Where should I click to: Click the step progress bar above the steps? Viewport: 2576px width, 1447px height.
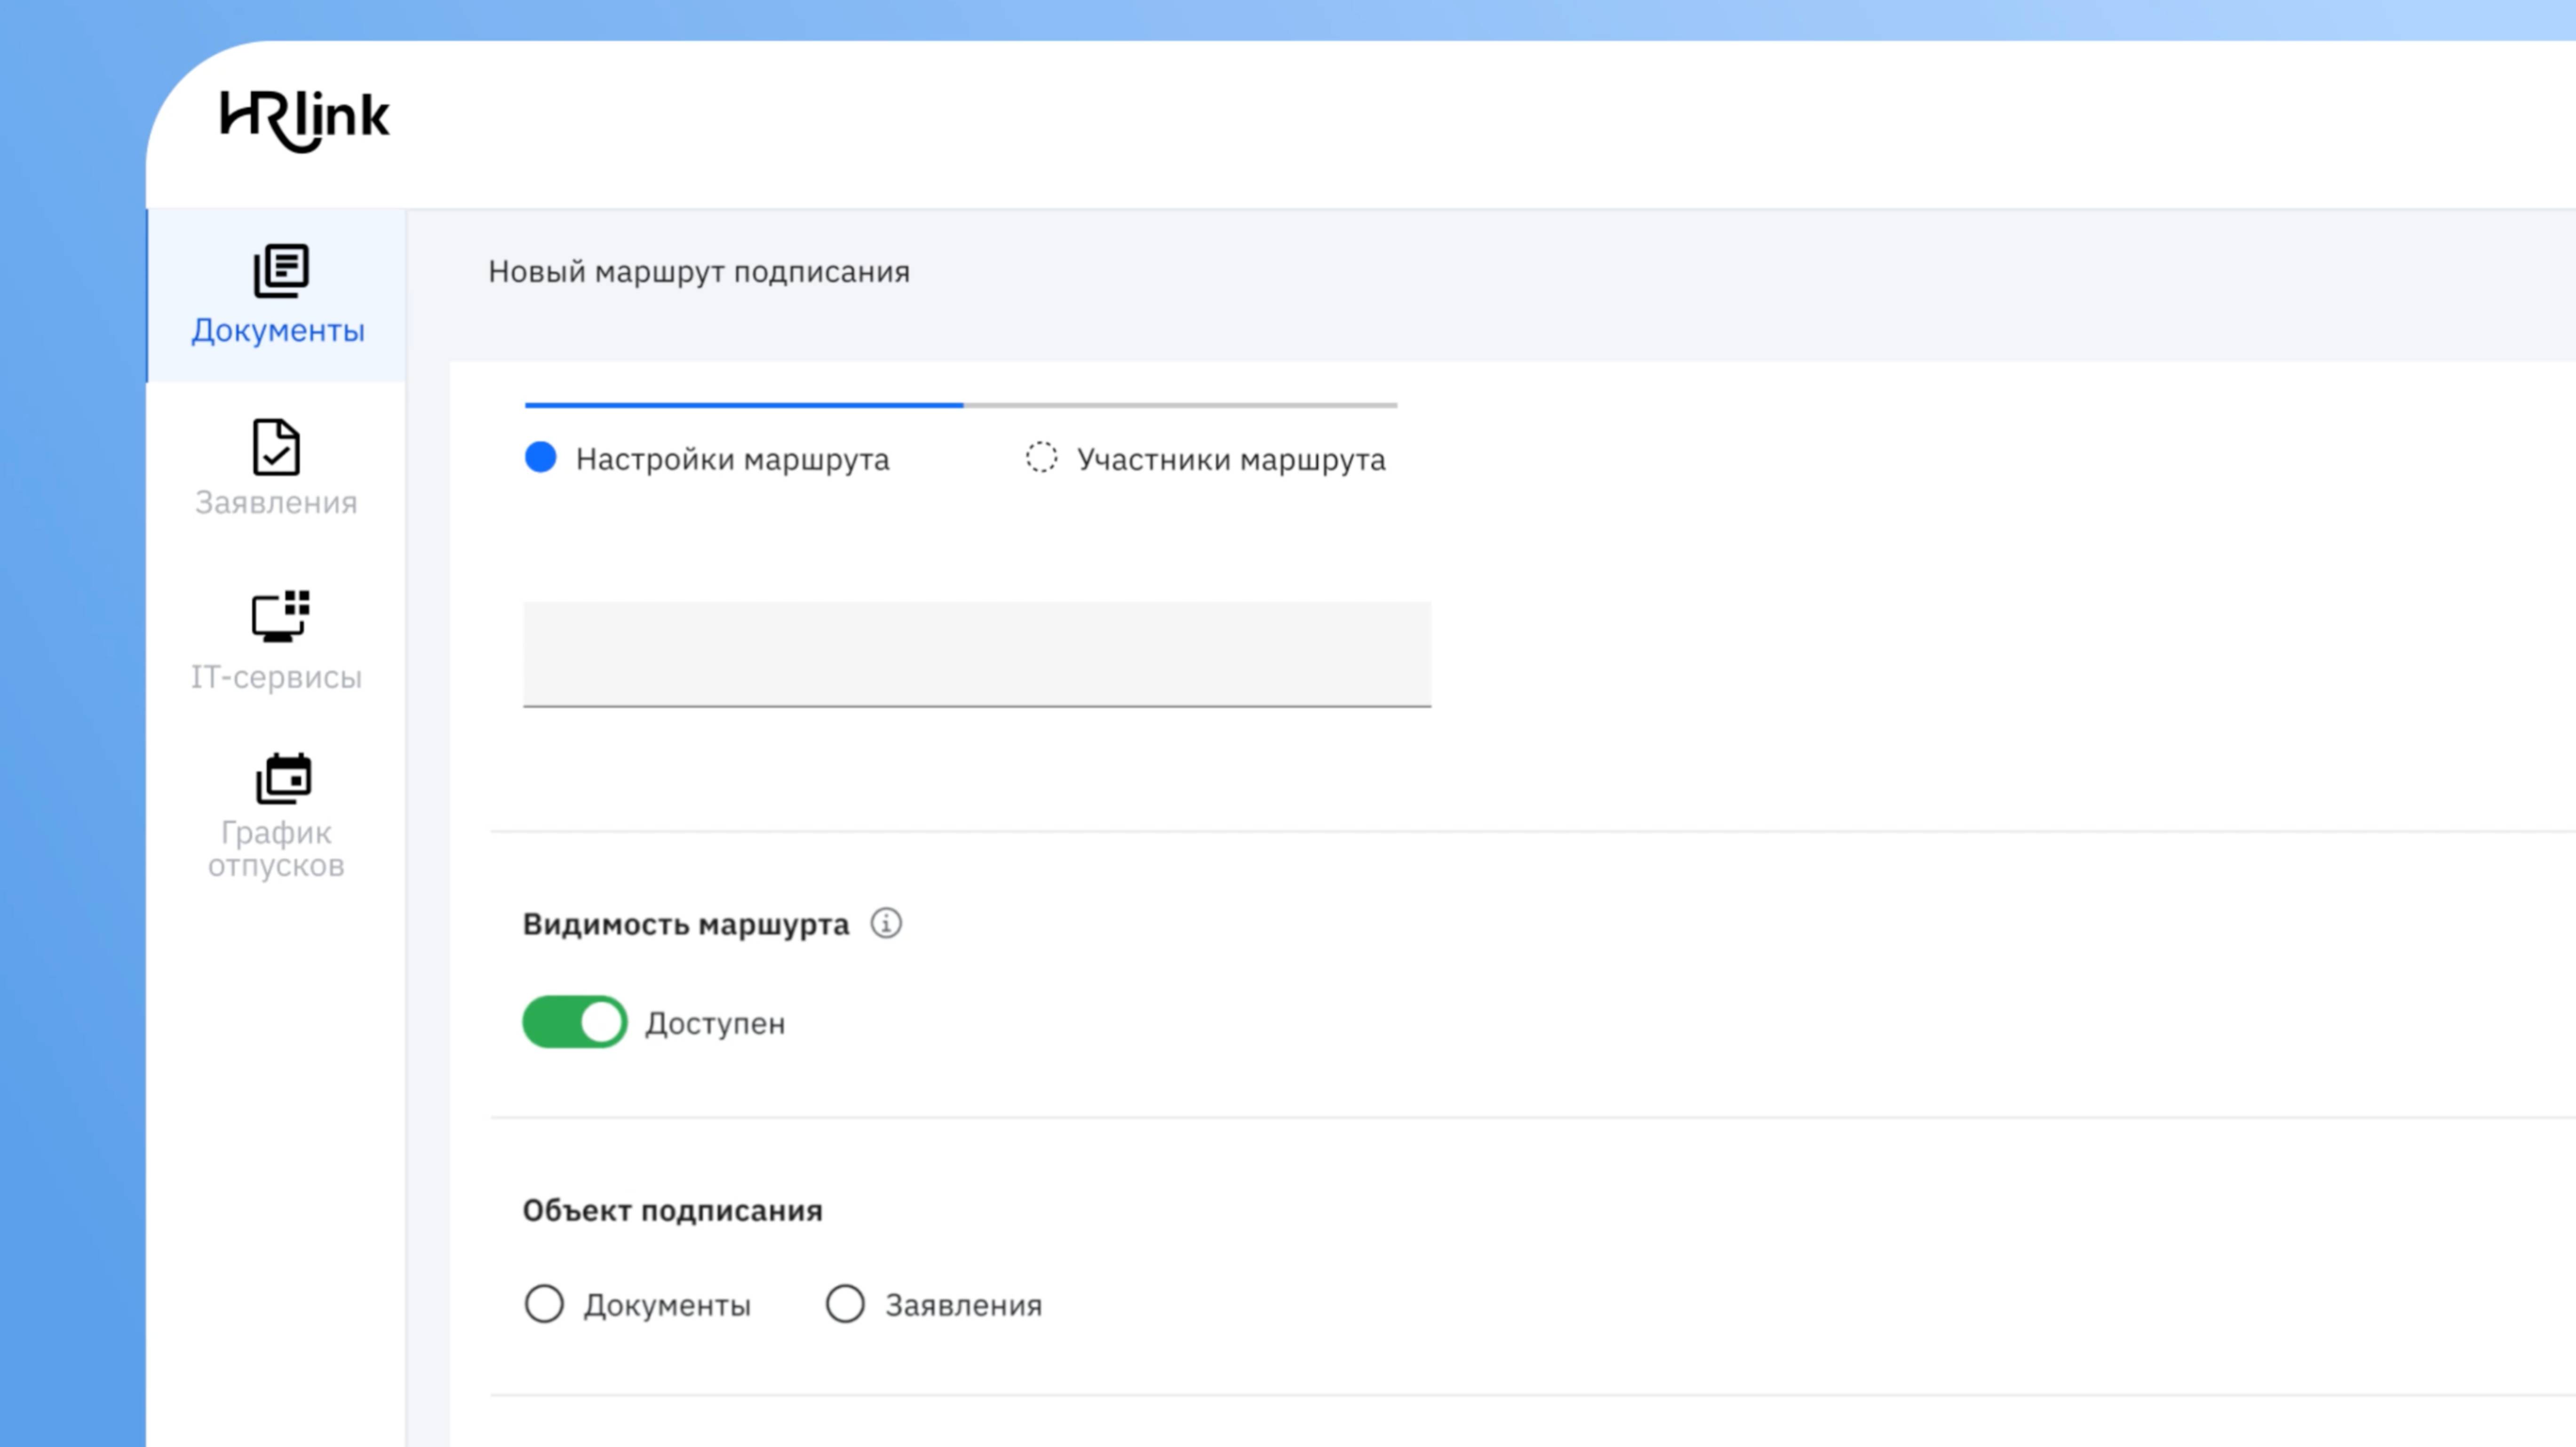[960, 405]
